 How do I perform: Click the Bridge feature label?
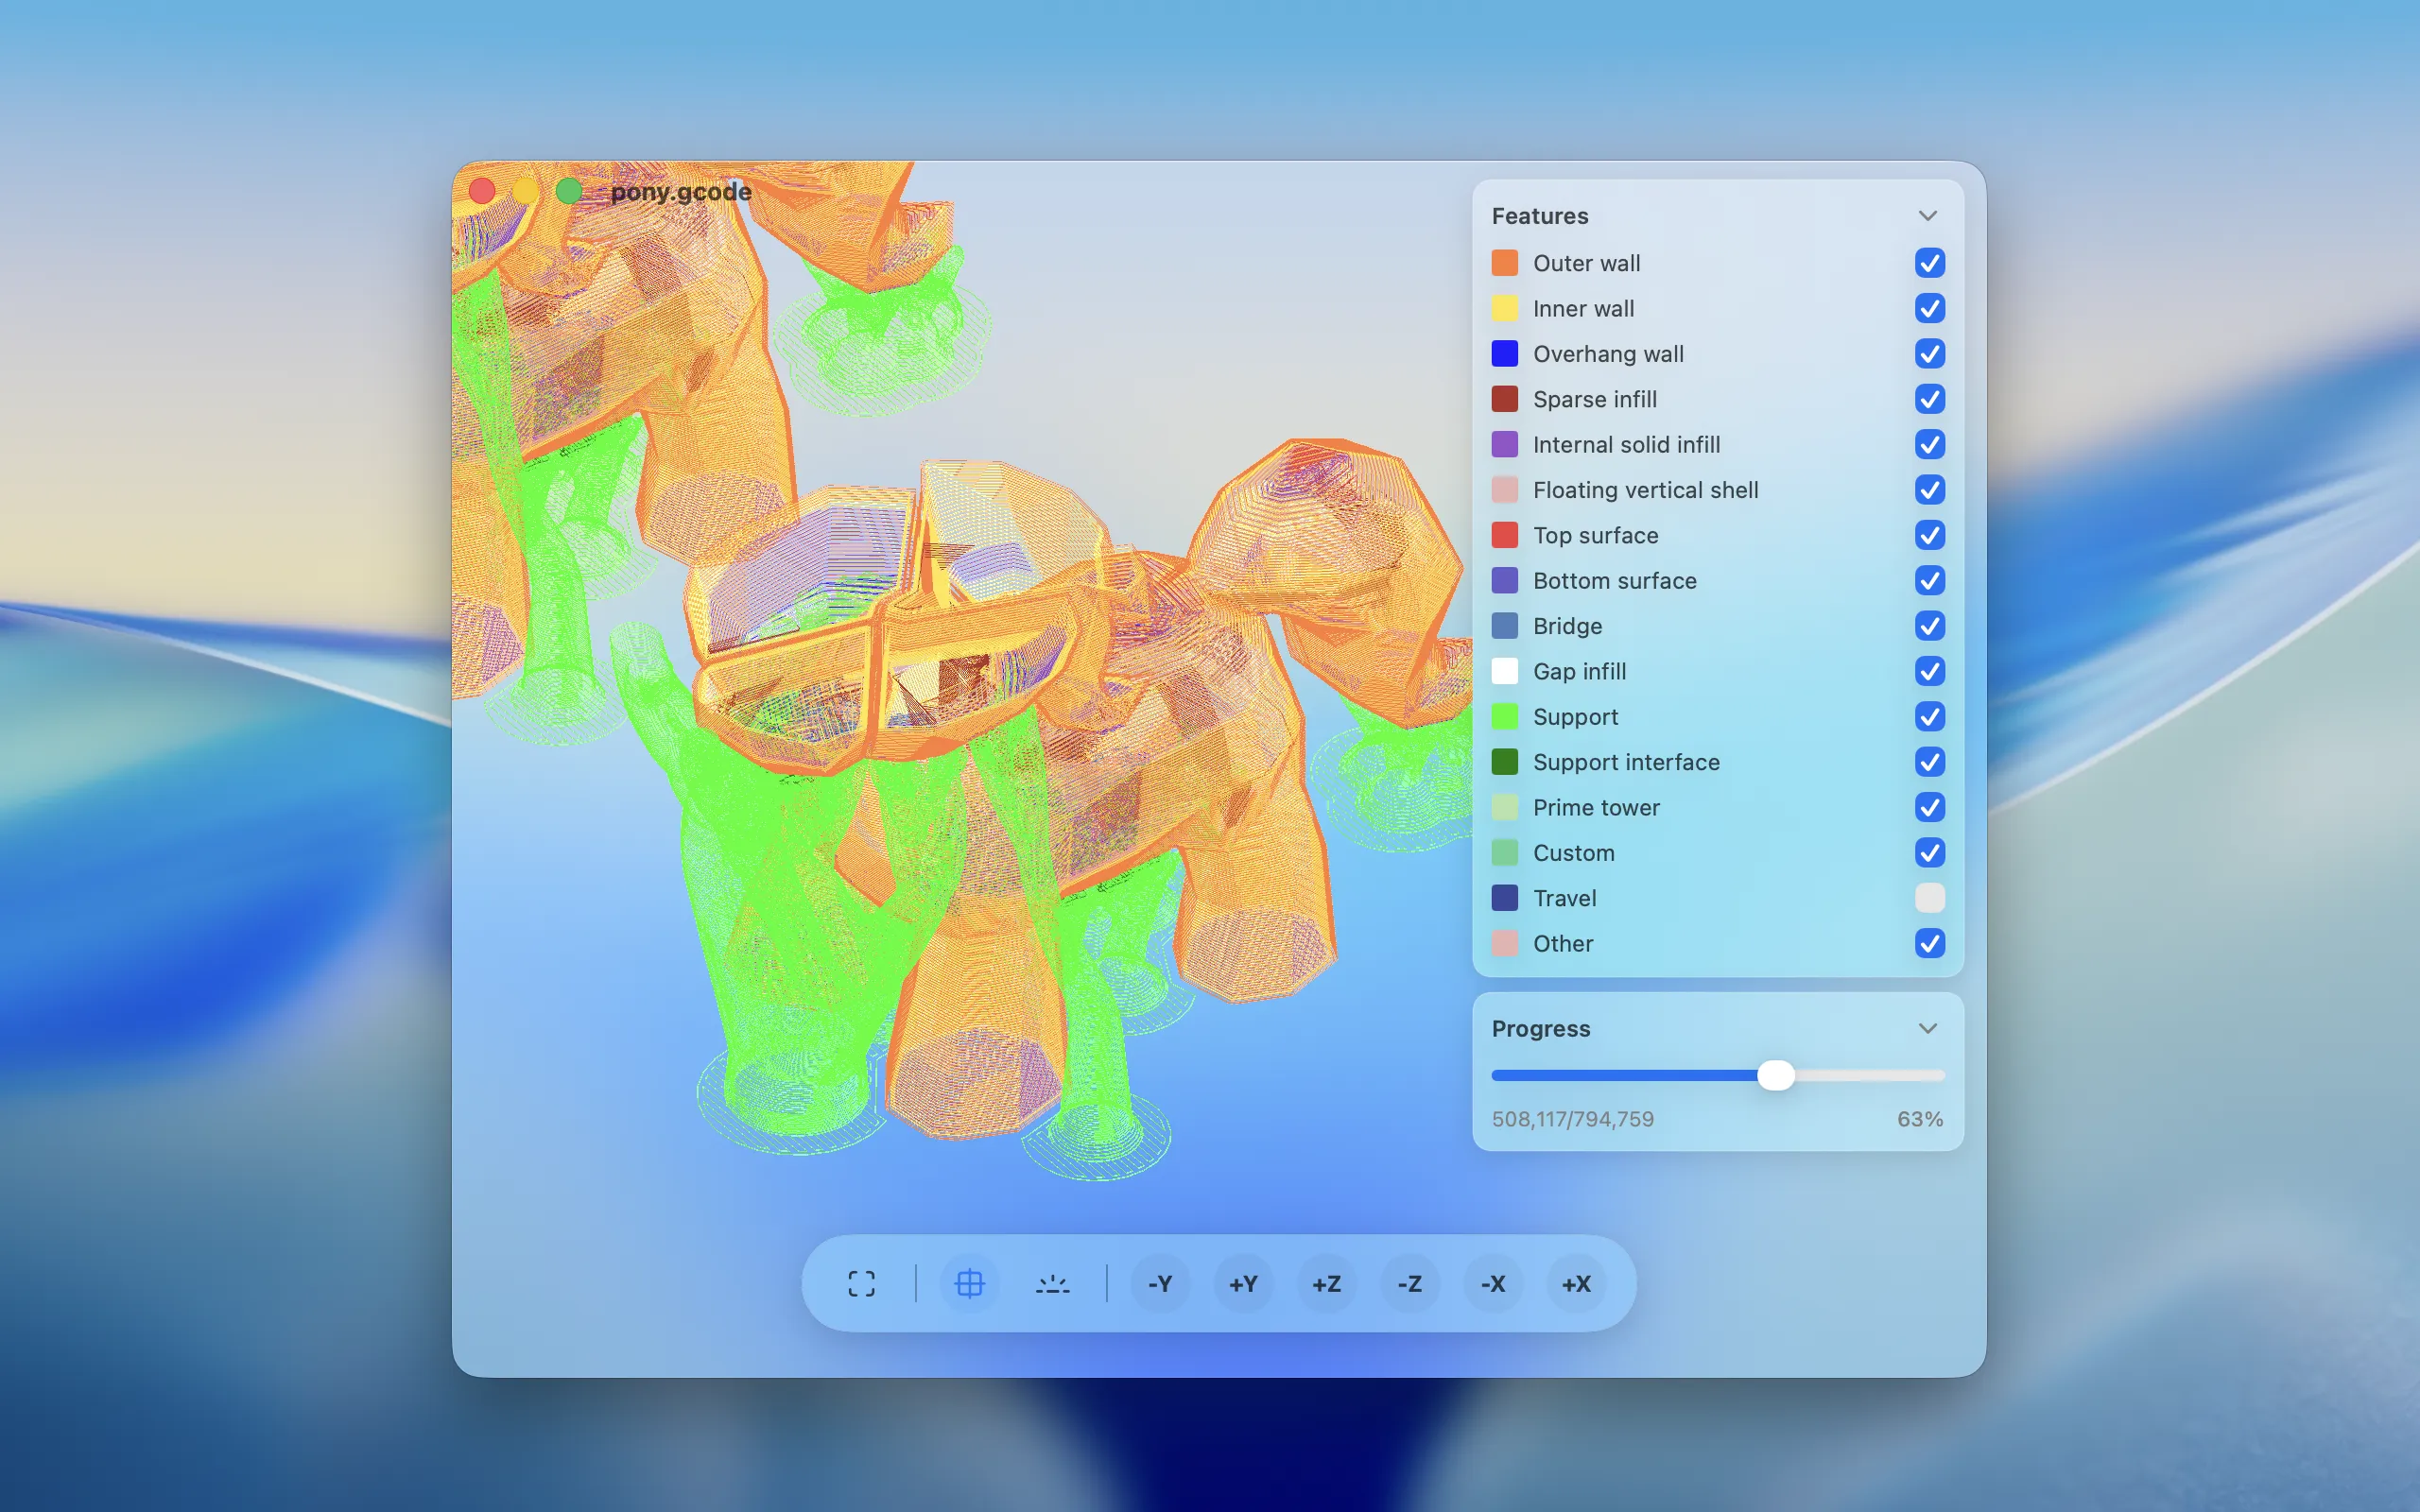[1567, 626]
